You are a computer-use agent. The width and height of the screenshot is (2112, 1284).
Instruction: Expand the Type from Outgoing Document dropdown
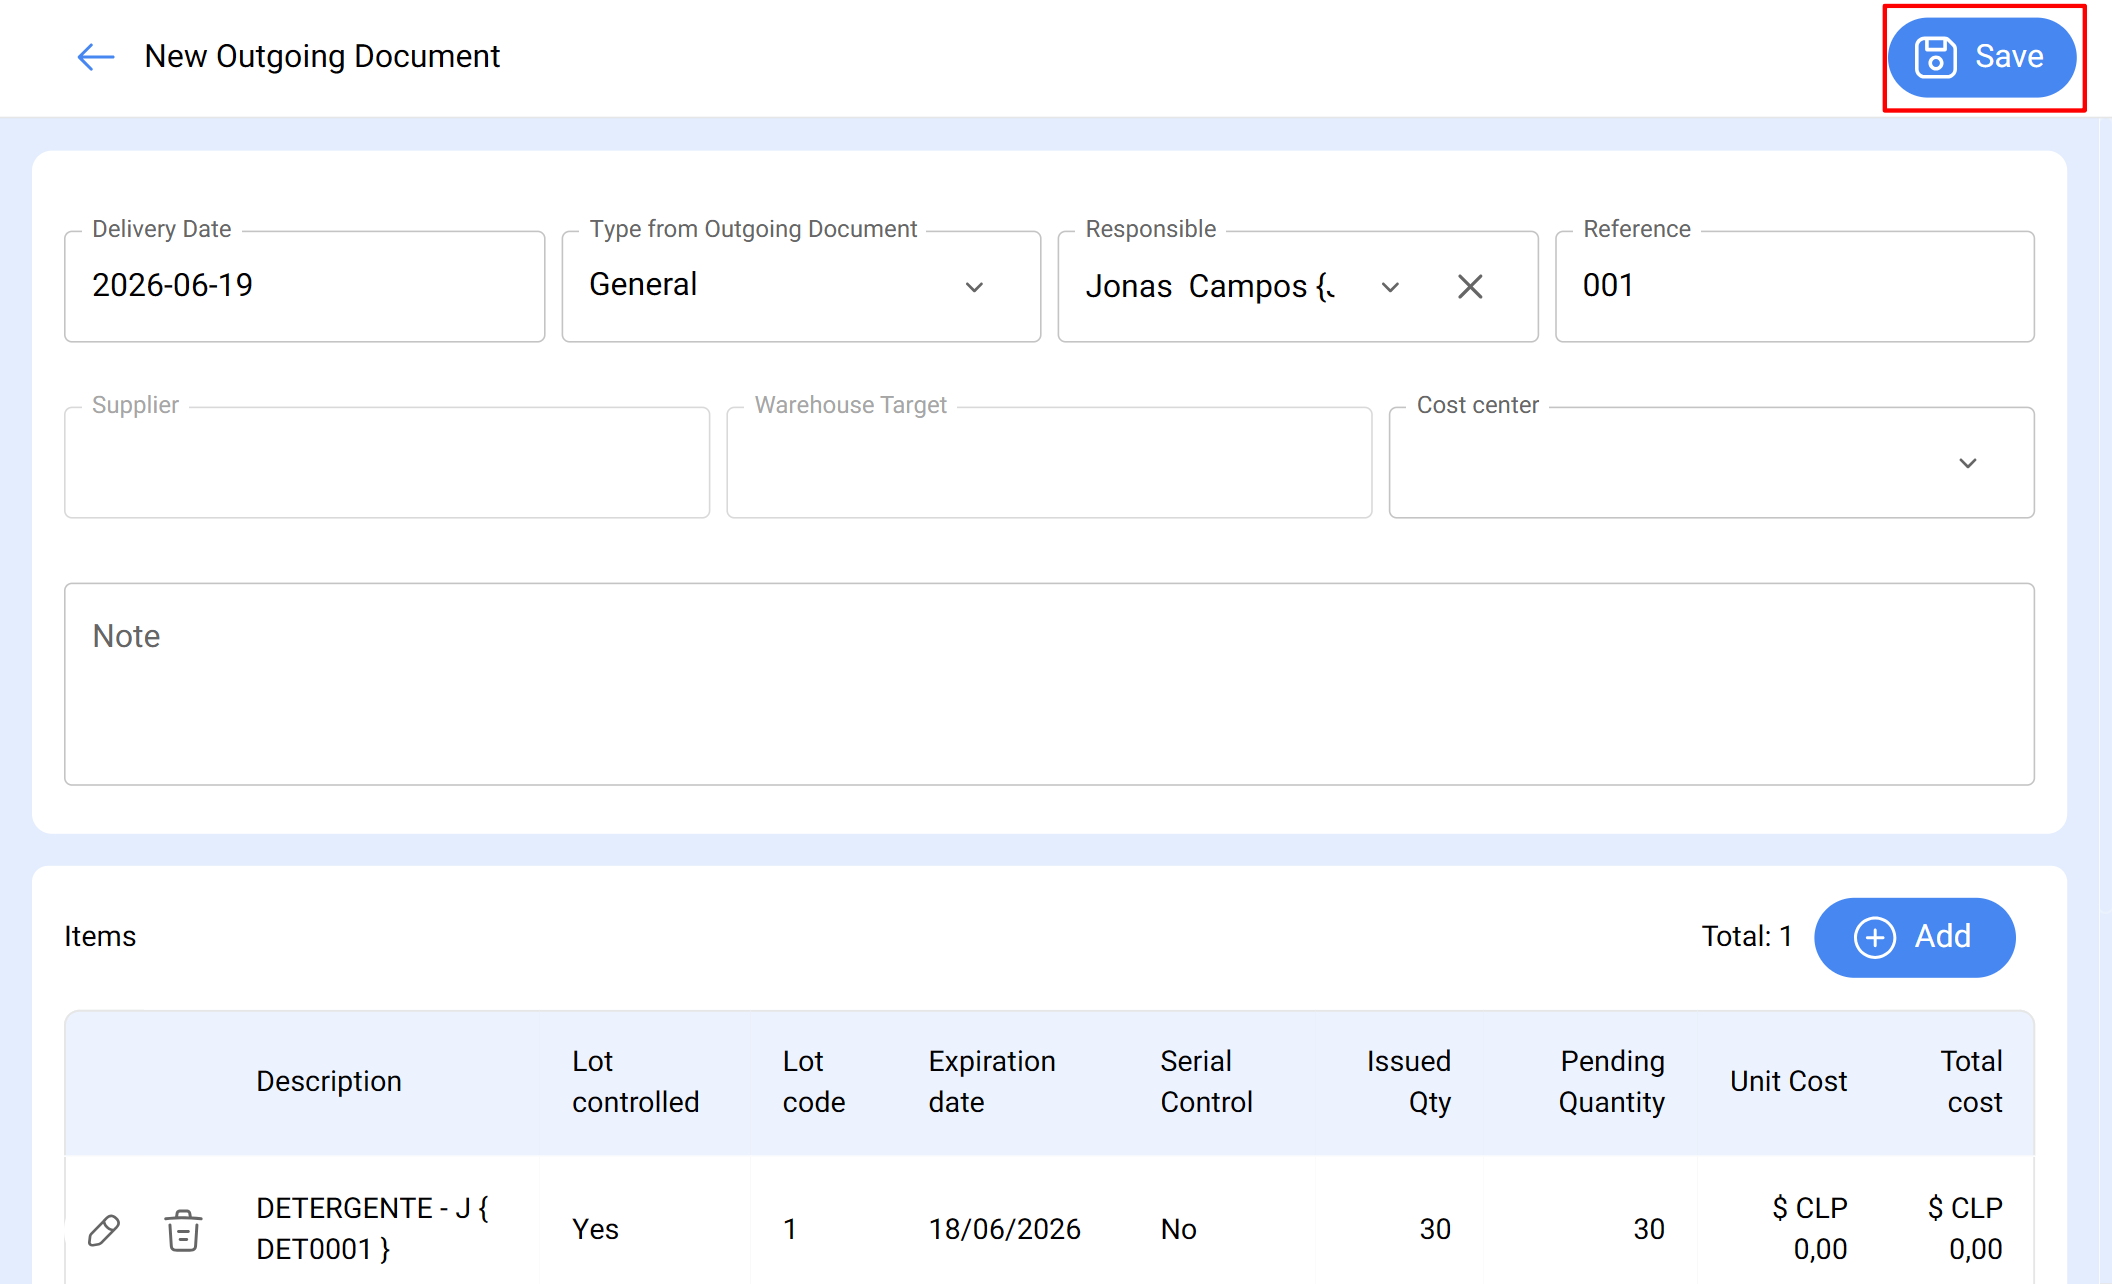click(x=974, y=287)
